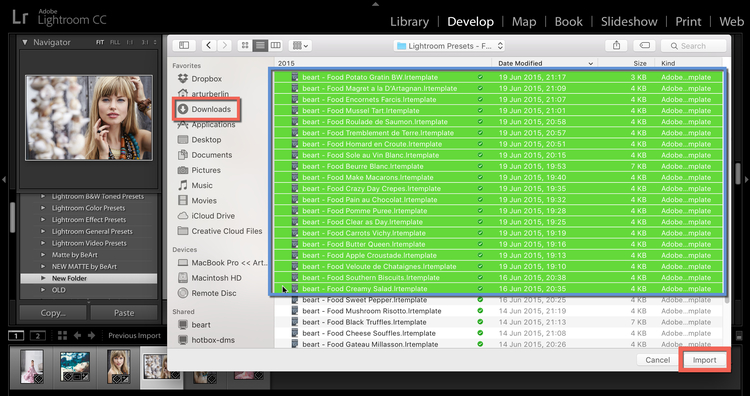
Task: Toggle the sidebar view in the file dialog
Action: [184, 45]
